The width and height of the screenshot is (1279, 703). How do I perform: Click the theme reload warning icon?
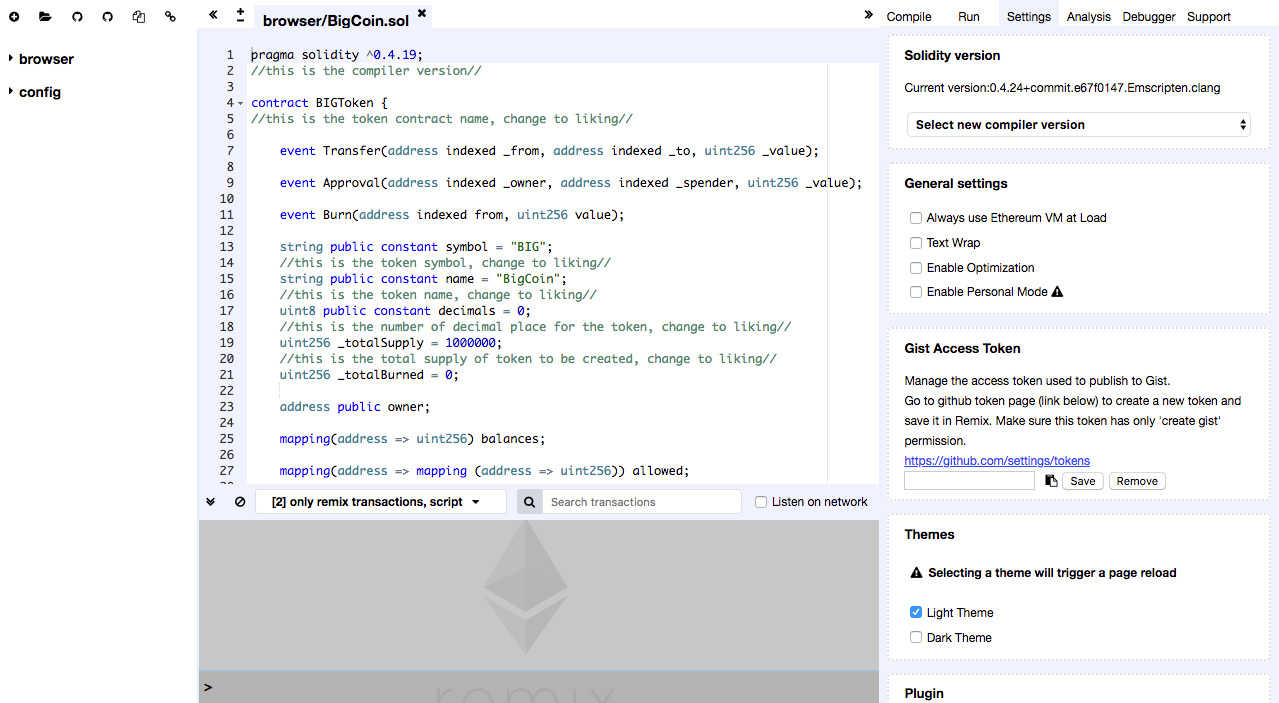(x=916, y=573)
